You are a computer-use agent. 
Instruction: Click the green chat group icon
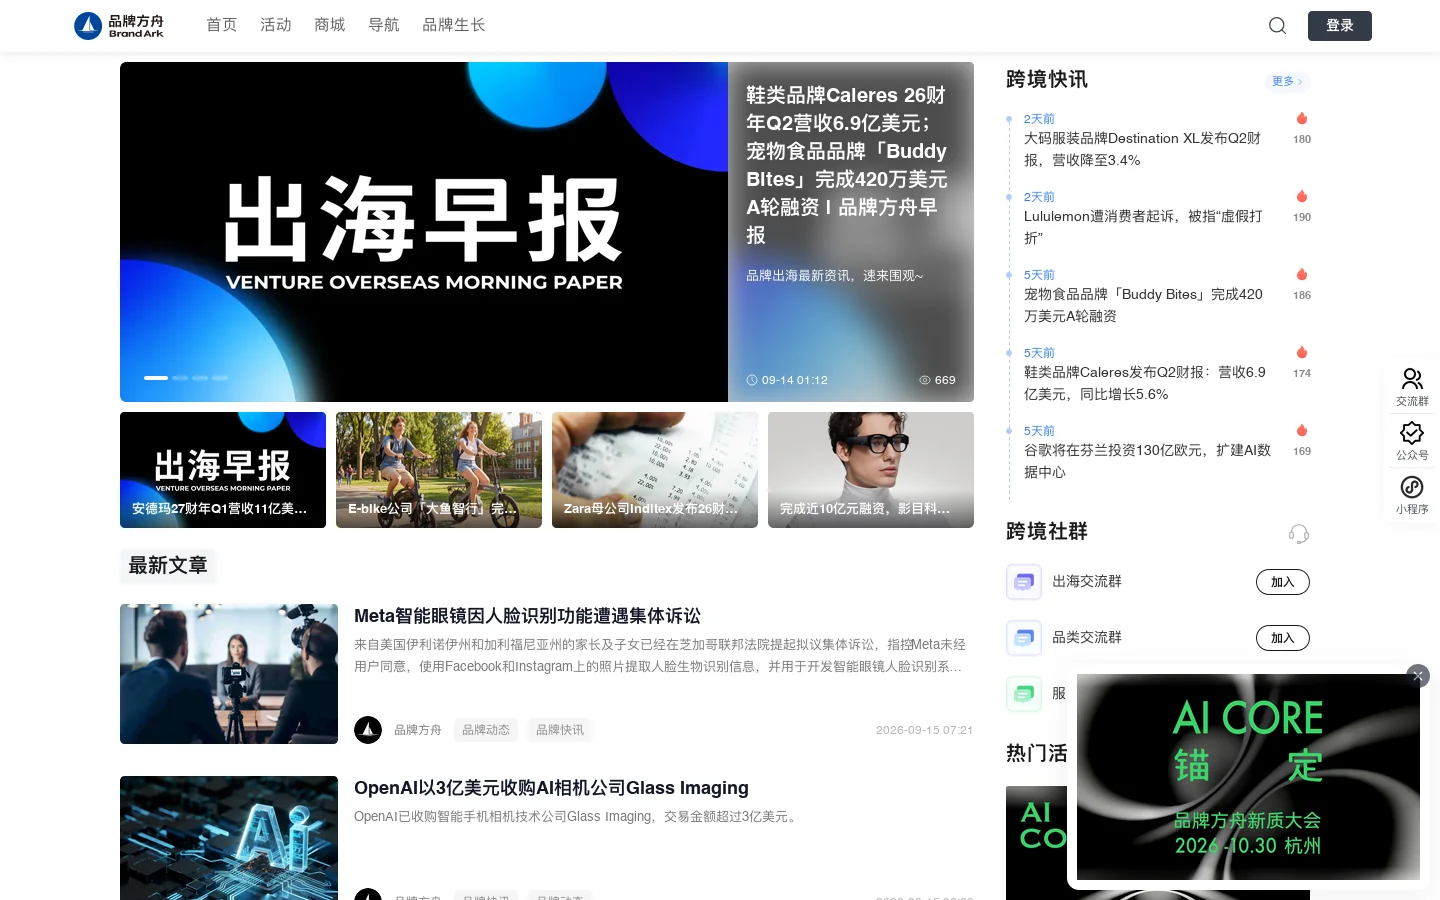1023,694
